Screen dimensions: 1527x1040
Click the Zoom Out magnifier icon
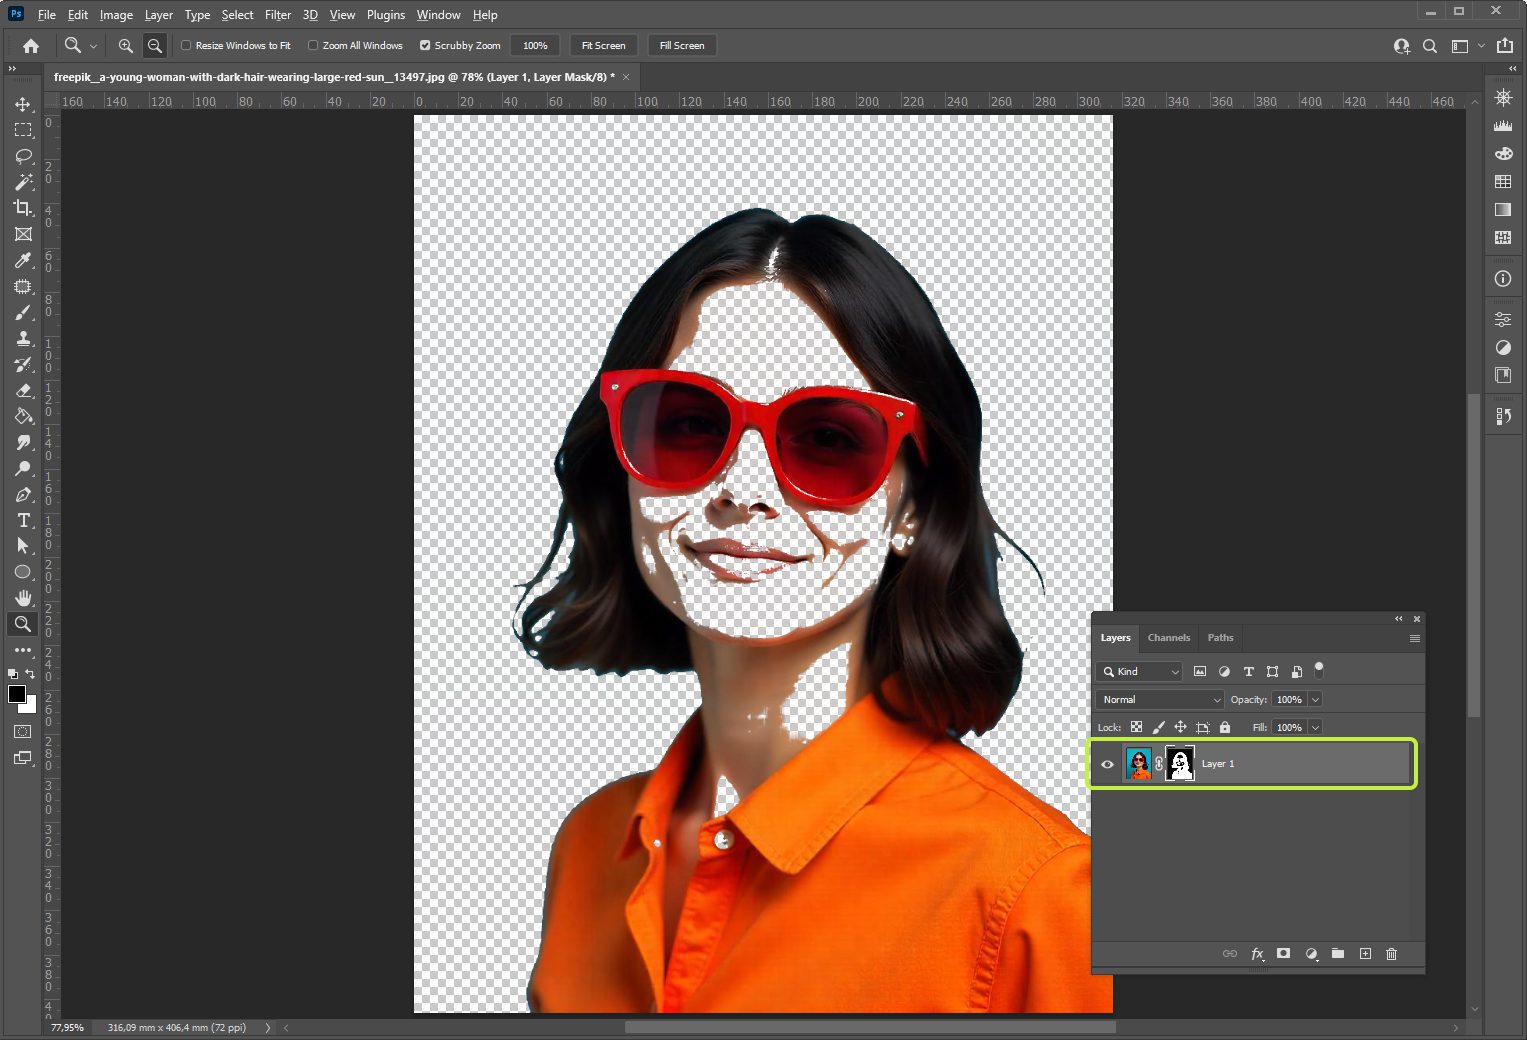155,45
